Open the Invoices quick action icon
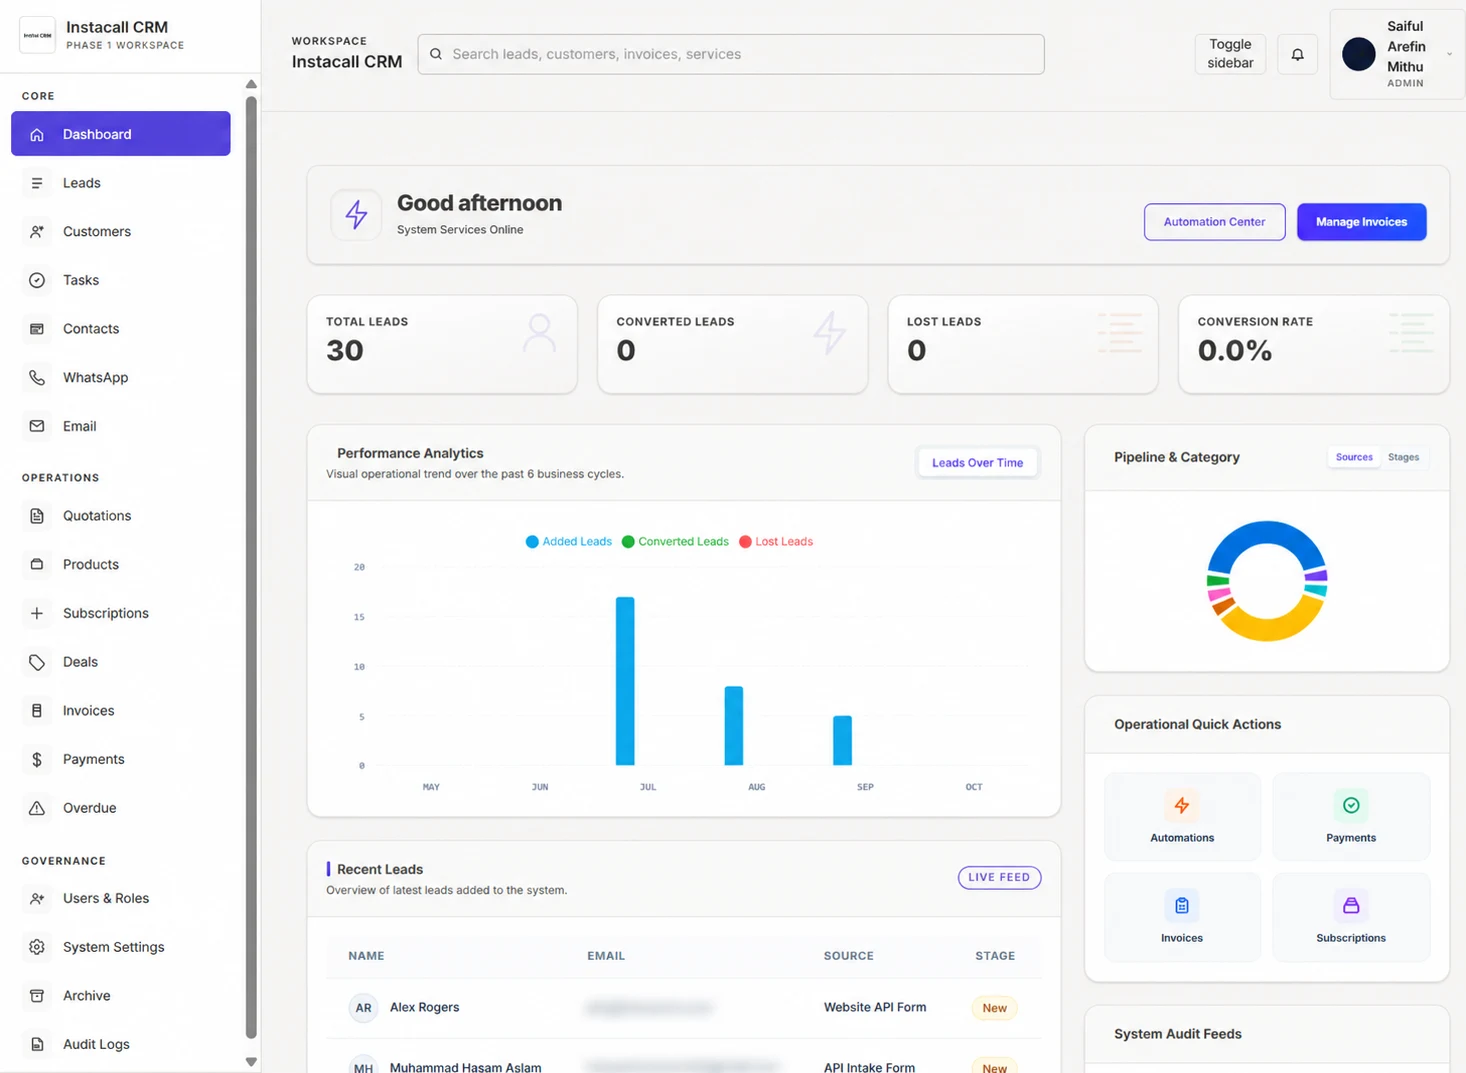This screenshot has height=1073, width=1466. tap(1182, 906)
